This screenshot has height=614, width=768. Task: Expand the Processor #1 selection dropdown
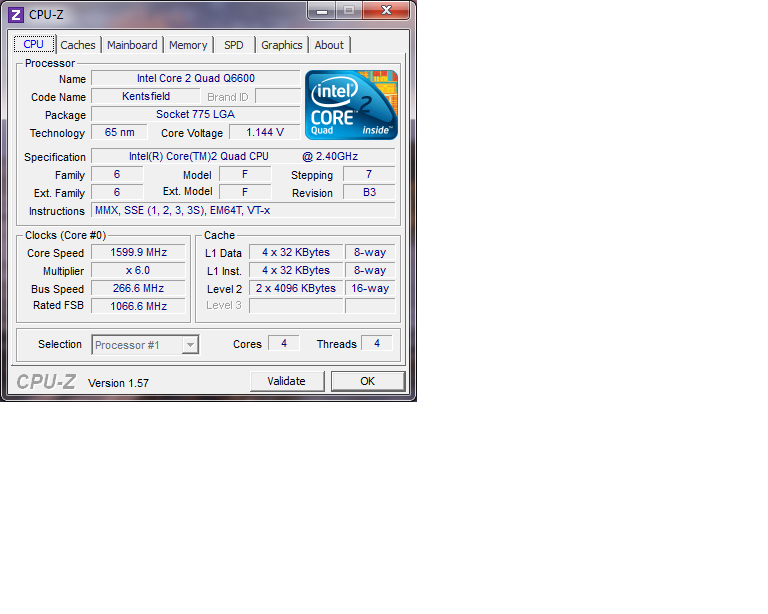click(x=190, y=345)
